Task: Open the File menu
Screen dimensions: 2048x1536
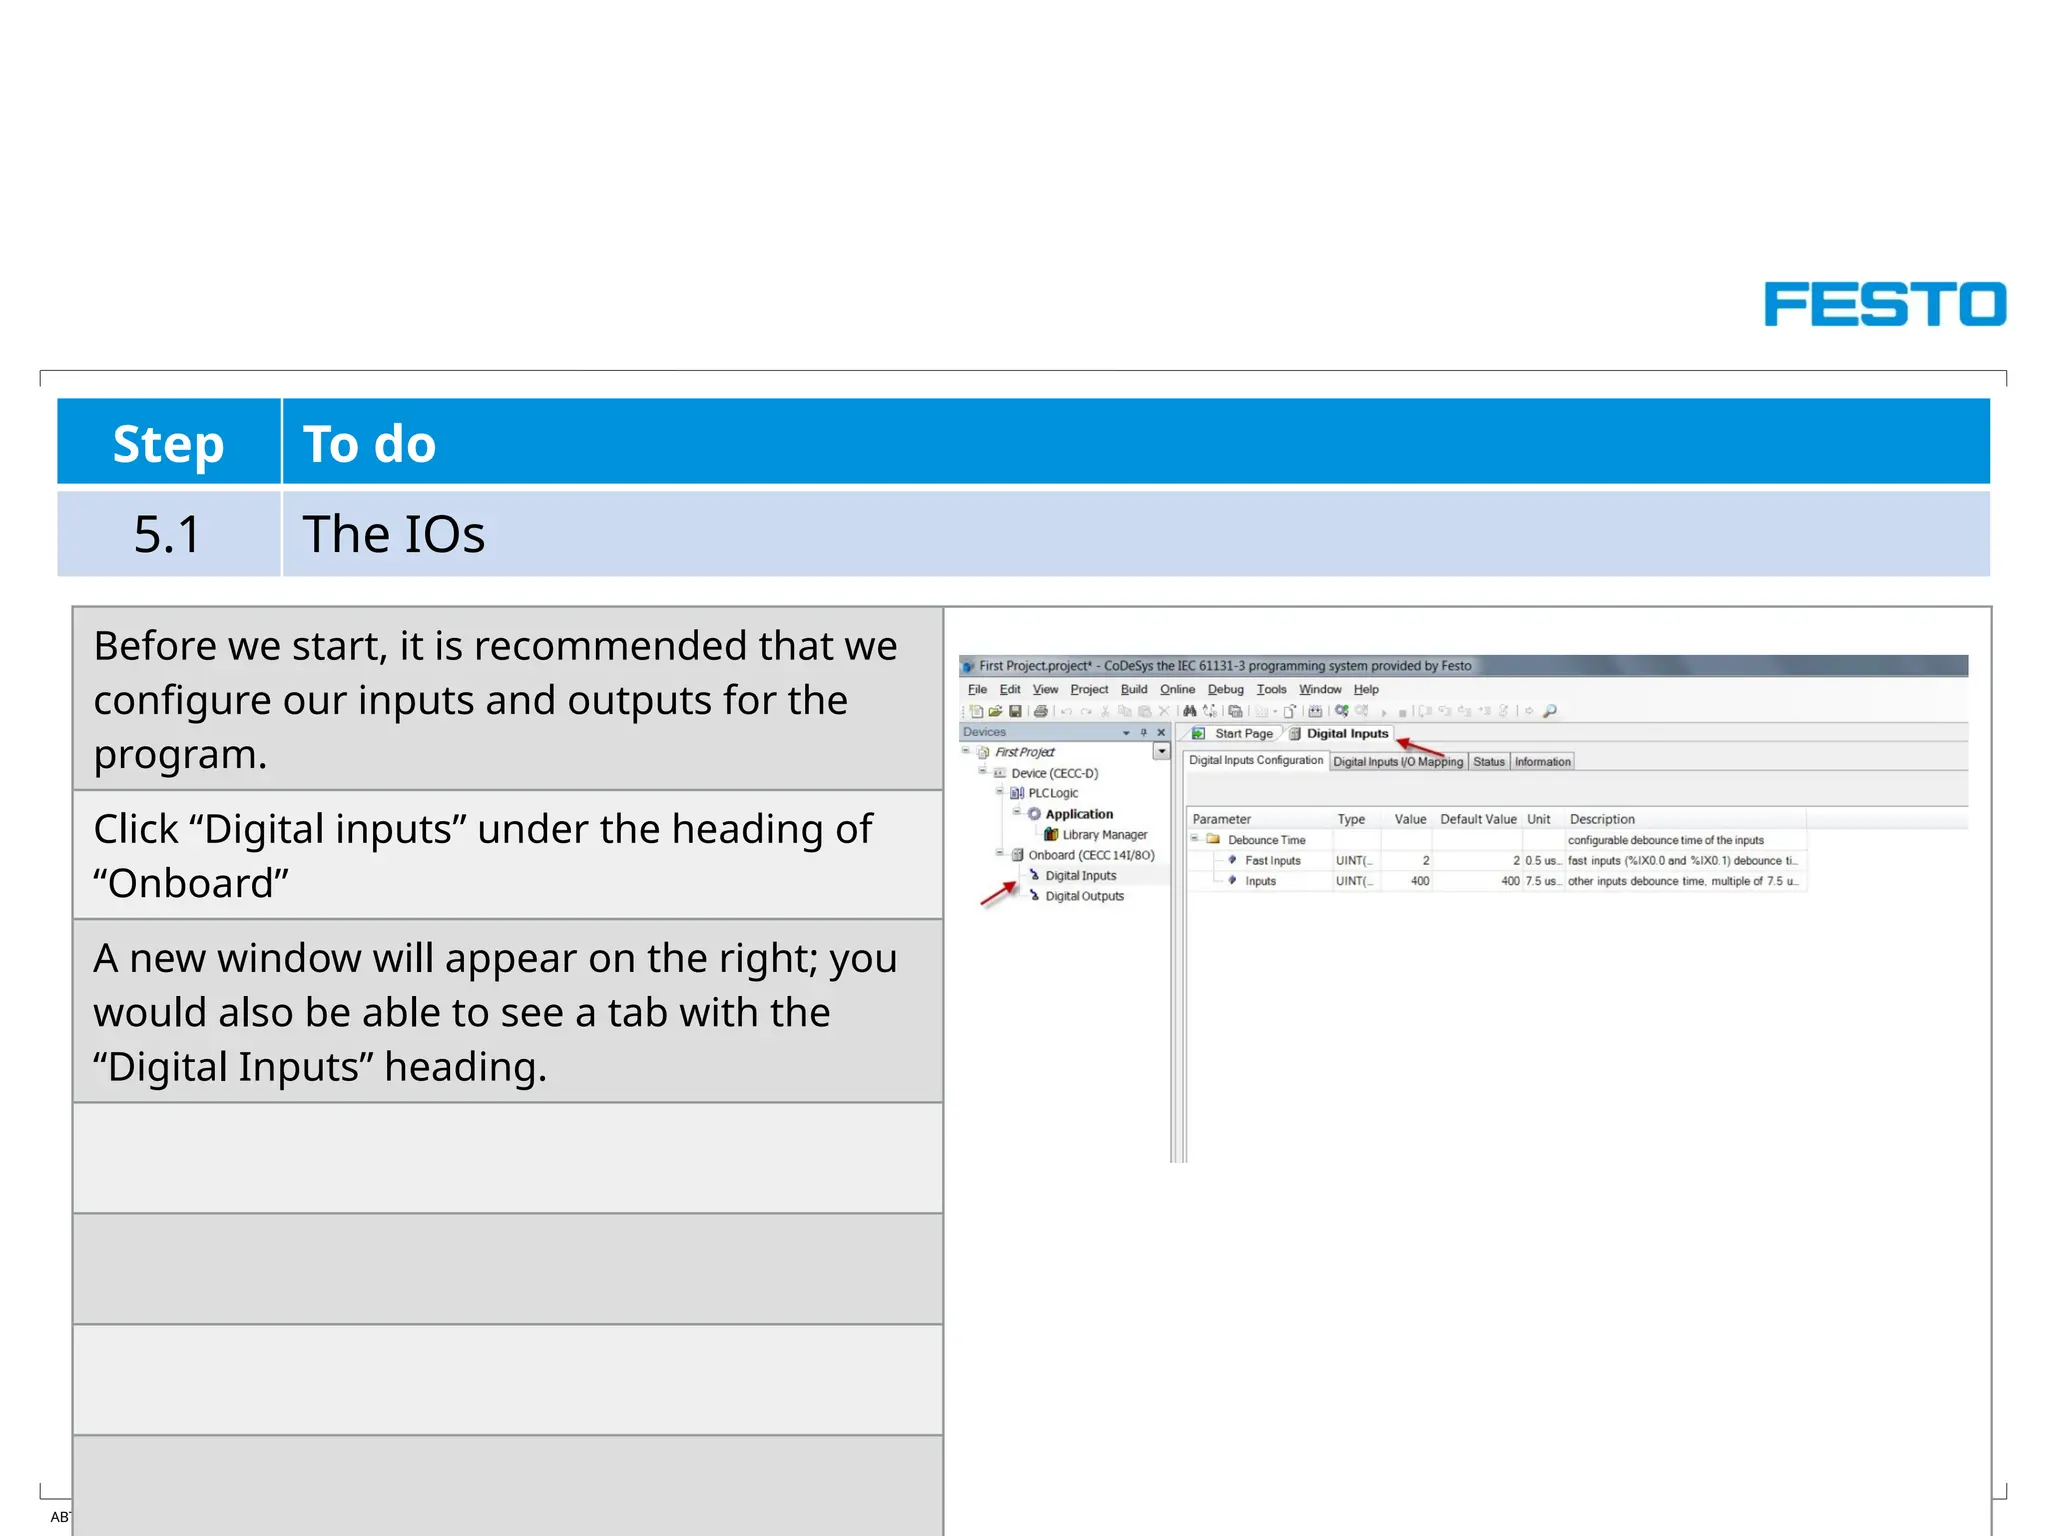Action: (977, 689)
